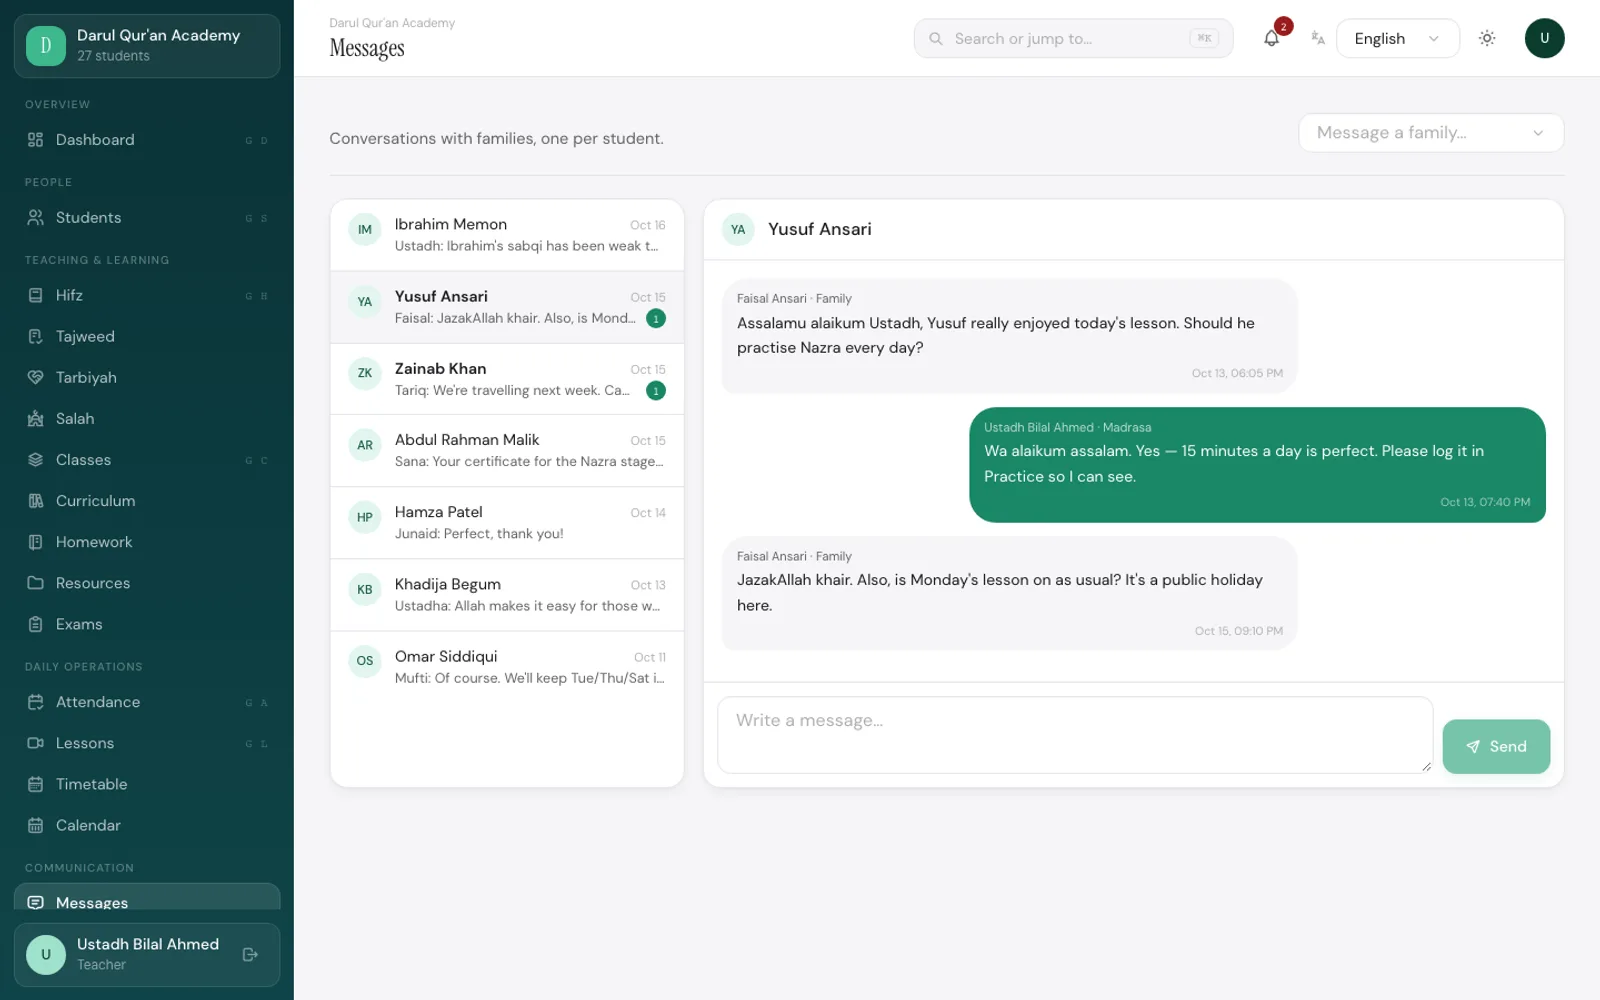Open the Salah page
This screenshot has height=1000, width=1600.
(147, 419)
